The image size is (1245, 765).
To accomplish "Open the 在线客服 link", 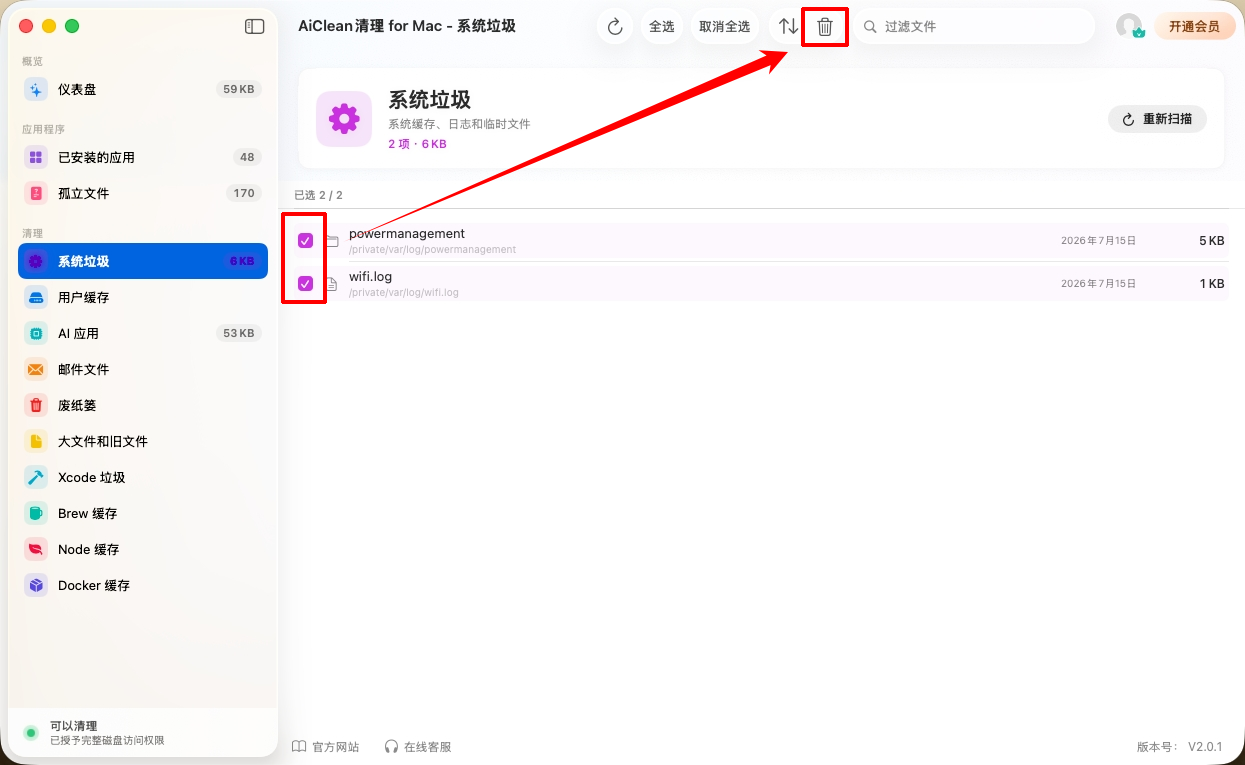I will (418, 747).
